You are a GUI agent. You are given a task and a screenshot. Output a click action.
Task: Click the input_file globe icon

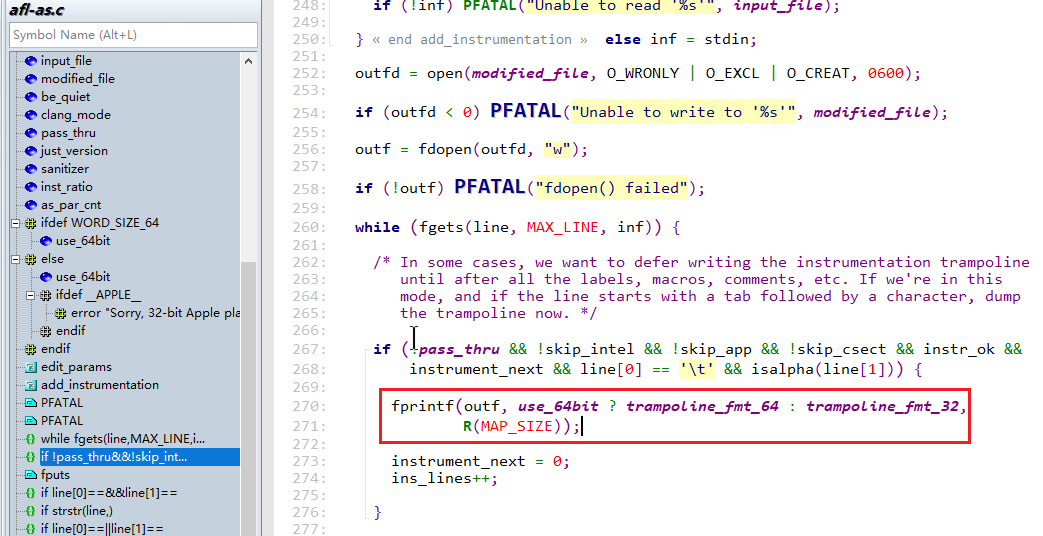31,61
